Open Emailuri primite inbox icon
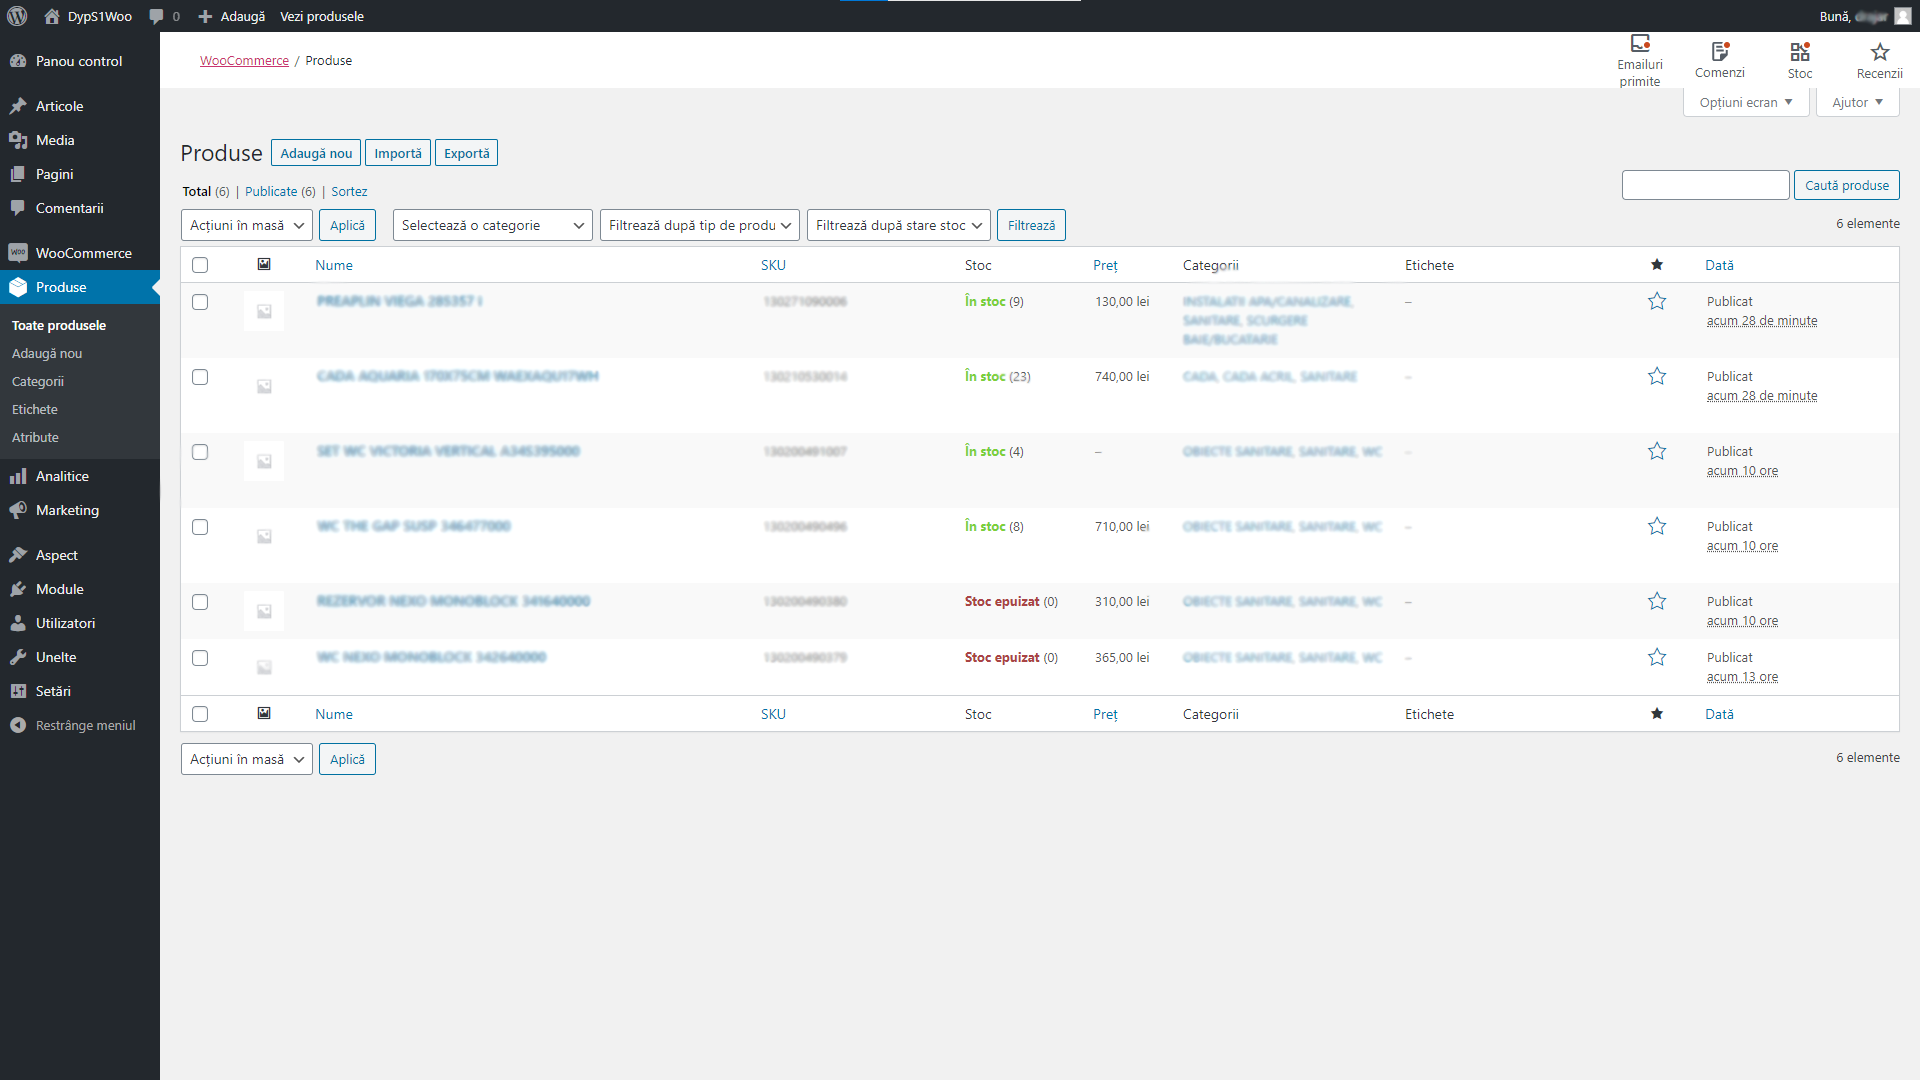 pyautogui.click(x=1640, y=43)
